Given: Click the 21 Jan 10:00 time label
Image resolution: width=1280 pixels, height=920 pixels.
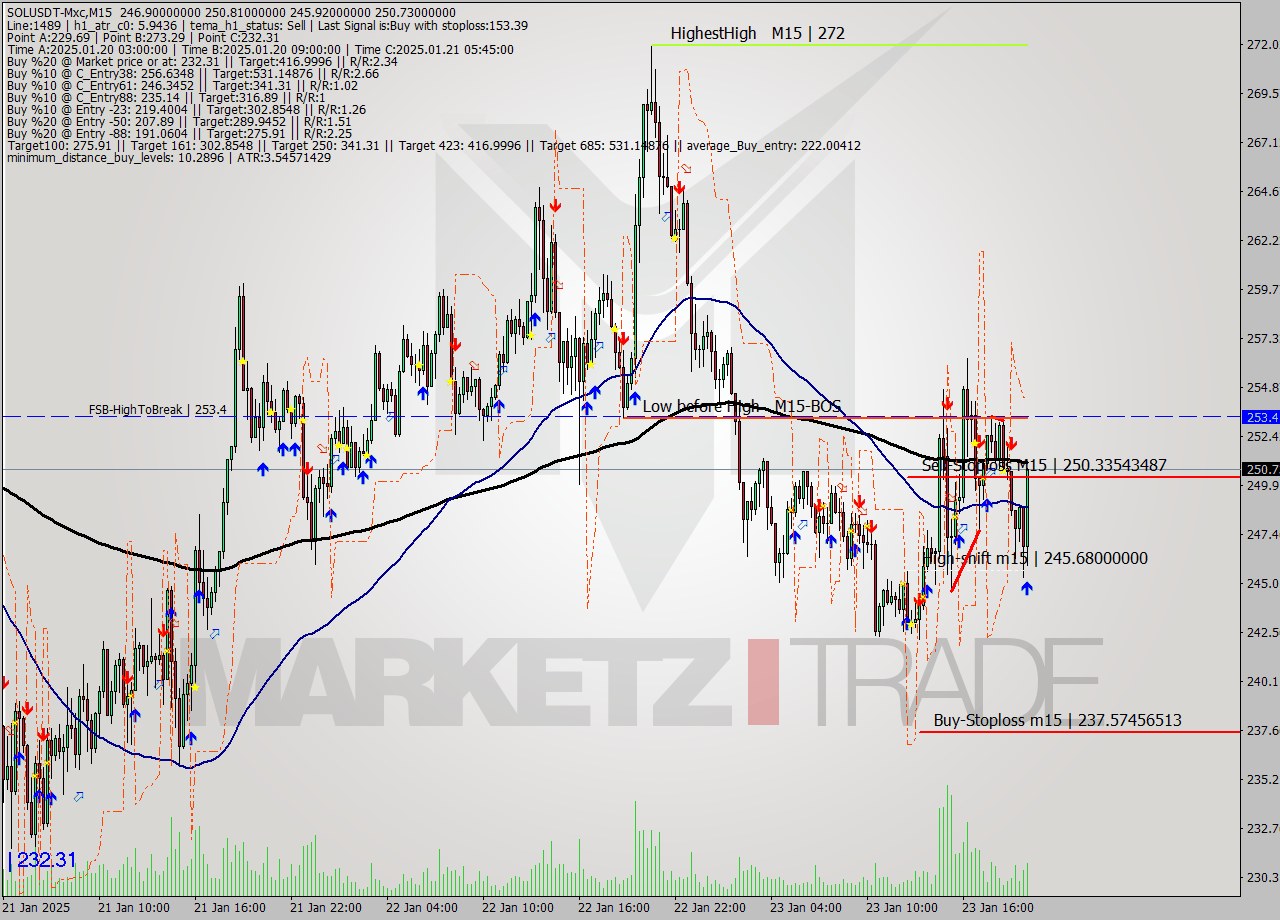Looking at the screenshot, I should (x=134, y=907).
